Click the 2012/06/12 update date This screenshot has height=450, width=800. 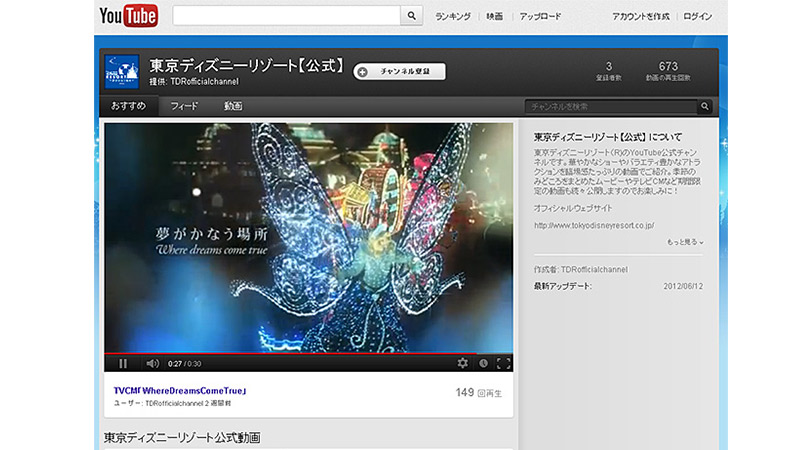coord(683,286)
